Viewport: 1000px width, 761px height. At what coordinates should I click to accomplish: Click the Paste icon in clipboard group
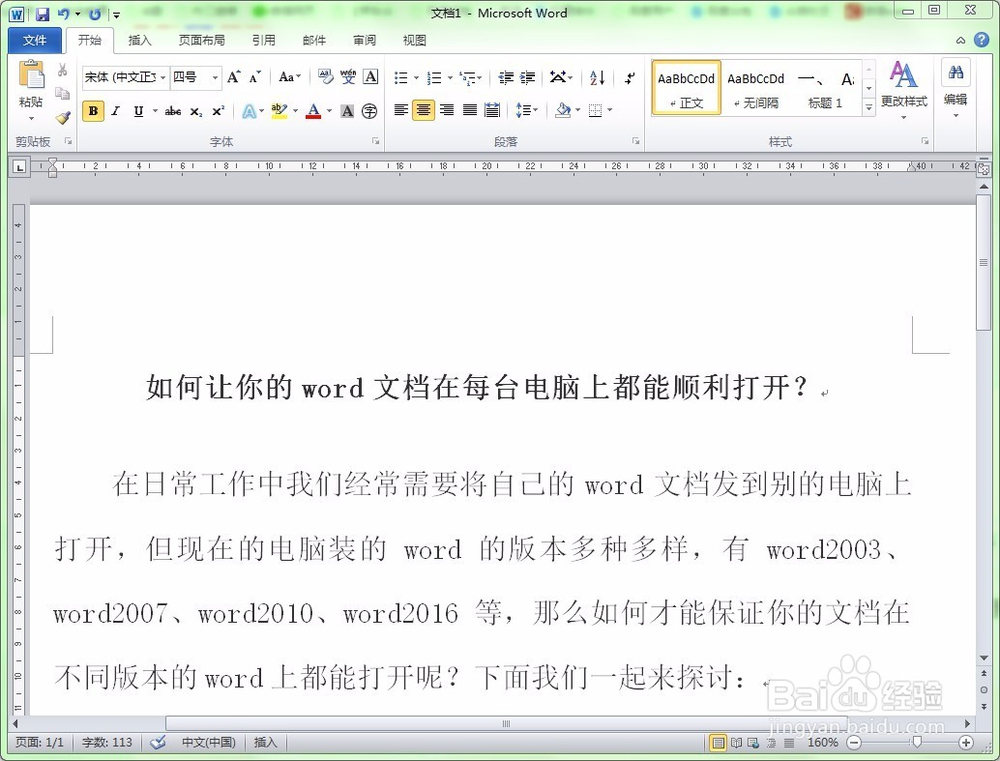pyautogui.click(x=31, y=75)
